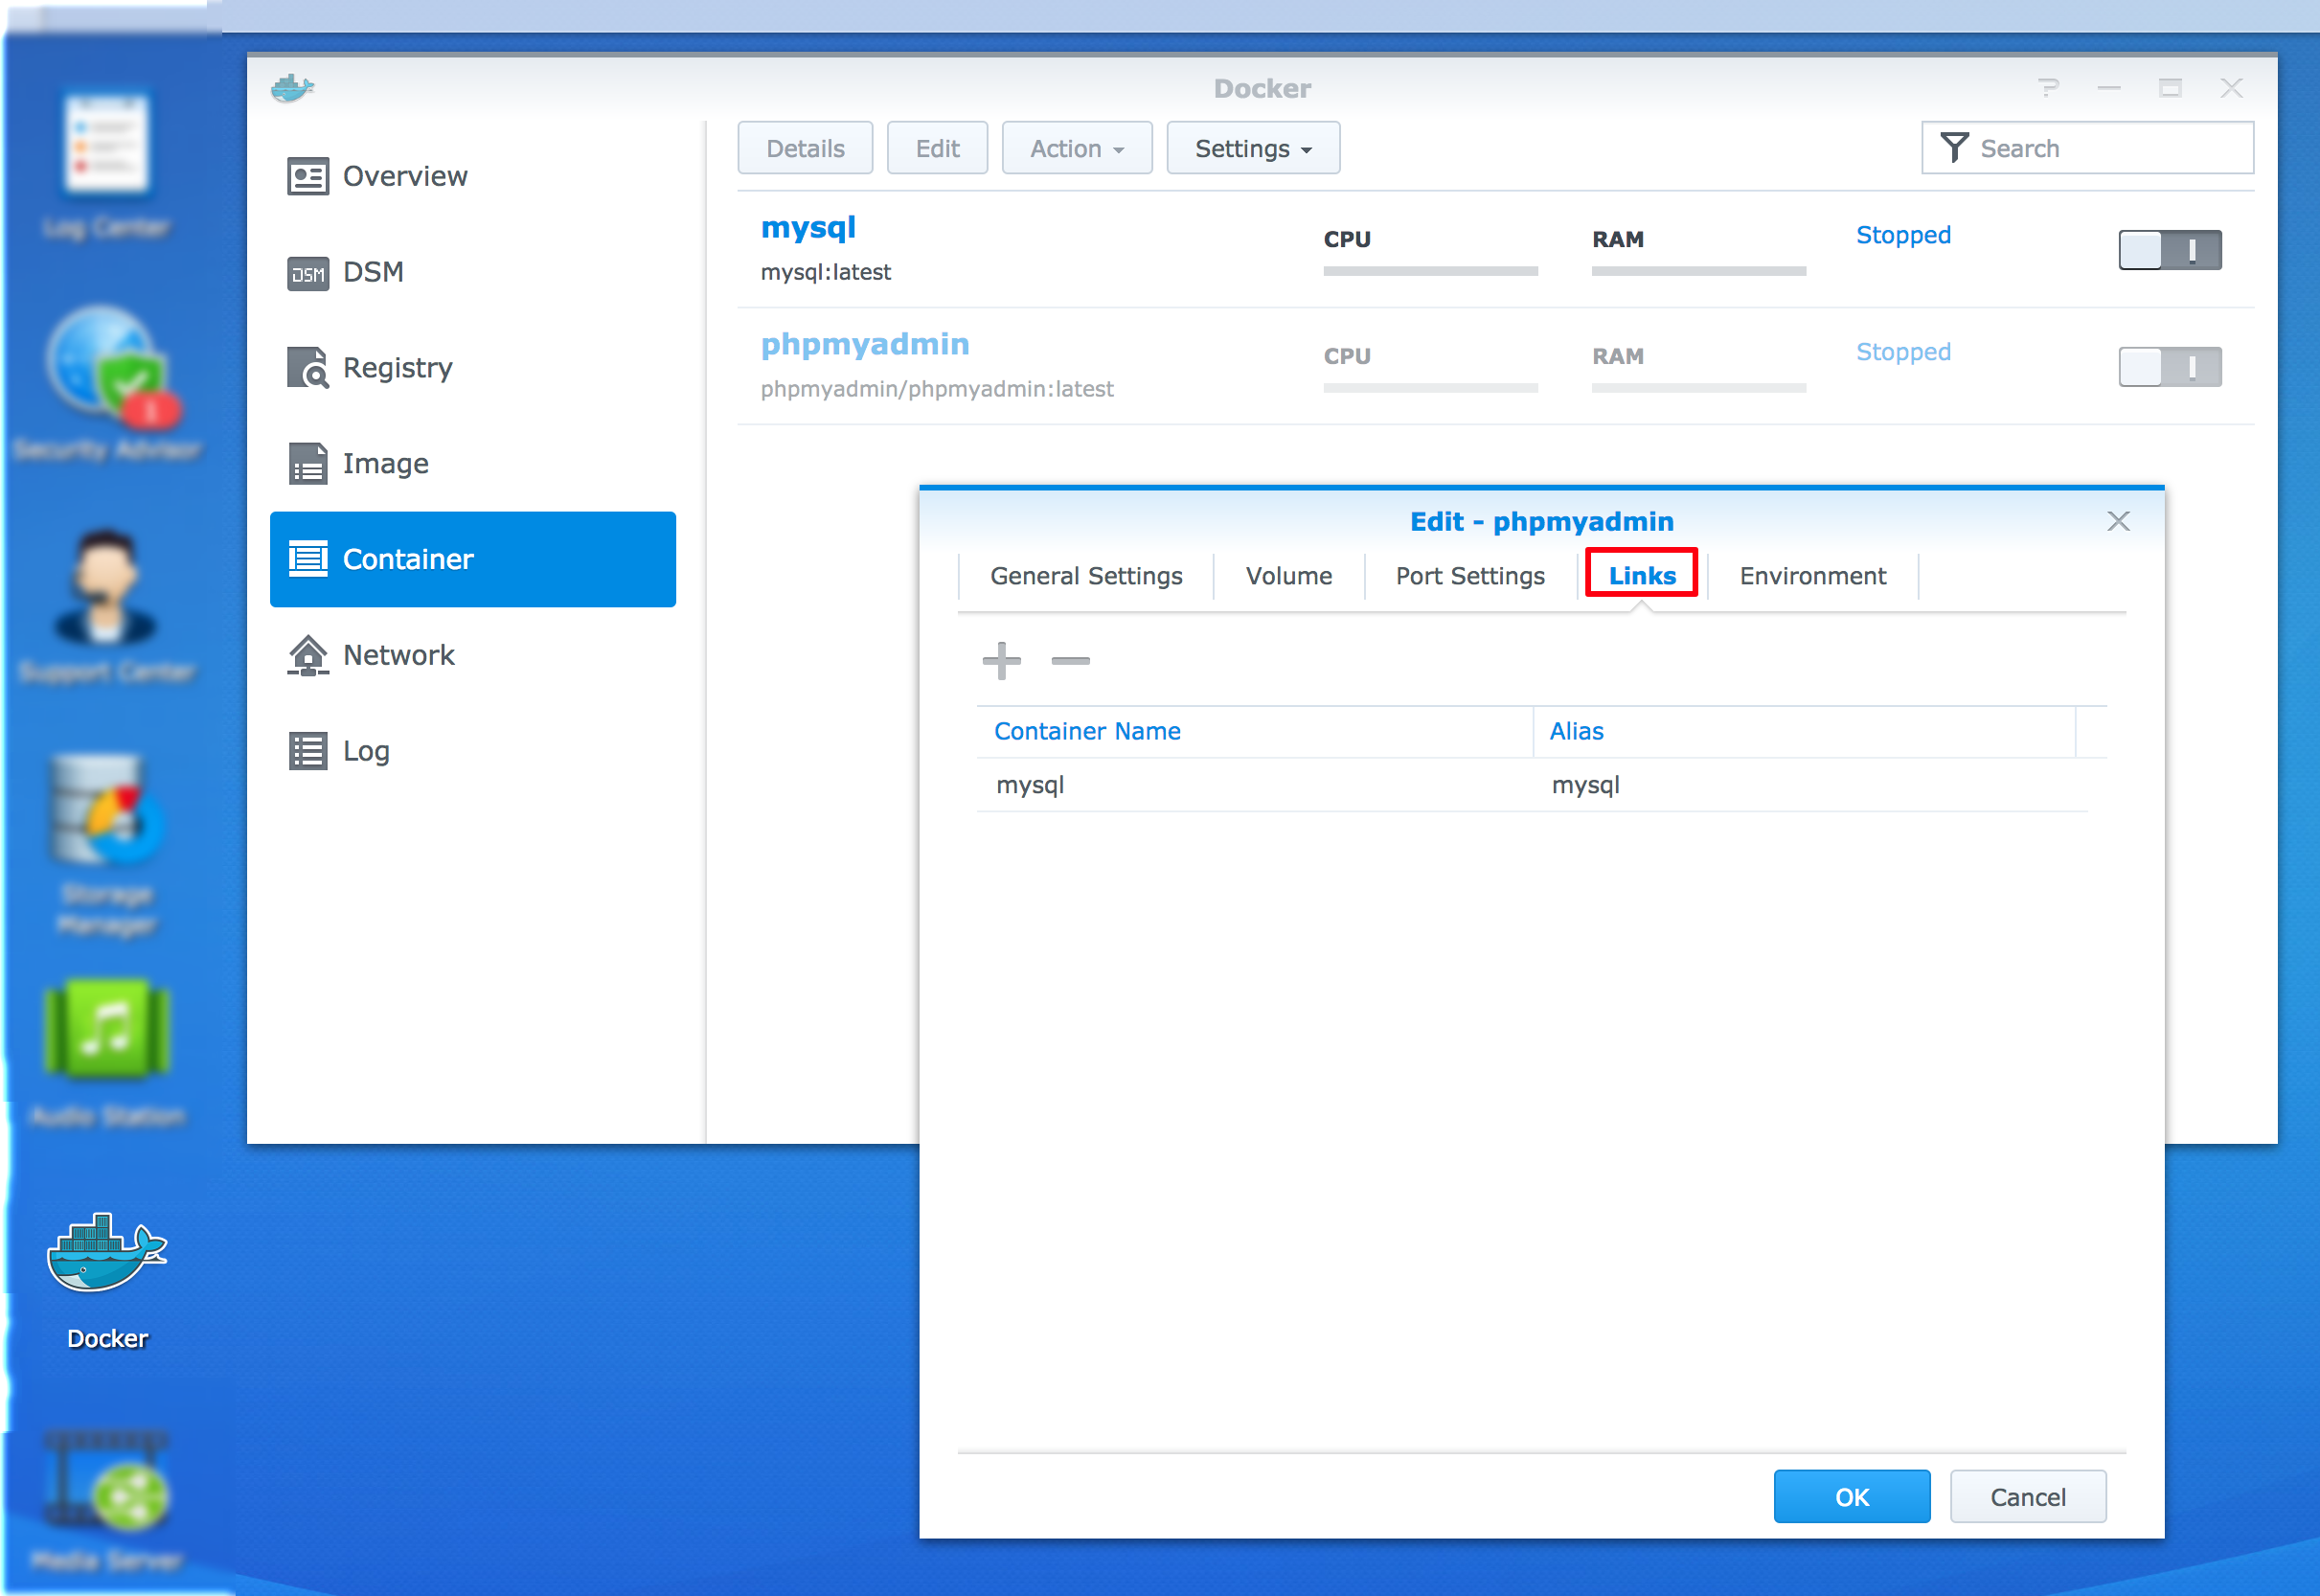Focus the Search field in Docker
Screen dimensions: 2320x1596
(2087, 148)
